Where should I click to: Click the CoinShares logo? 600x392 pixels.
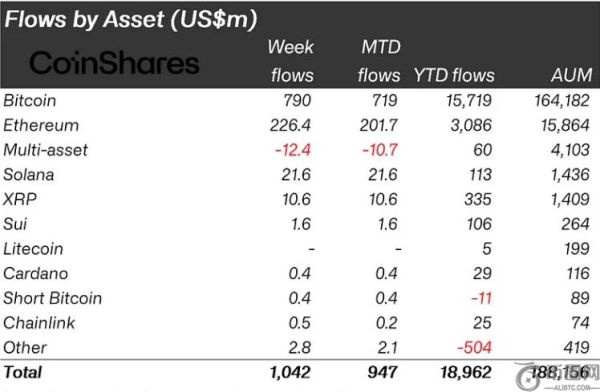click(114, 63)
